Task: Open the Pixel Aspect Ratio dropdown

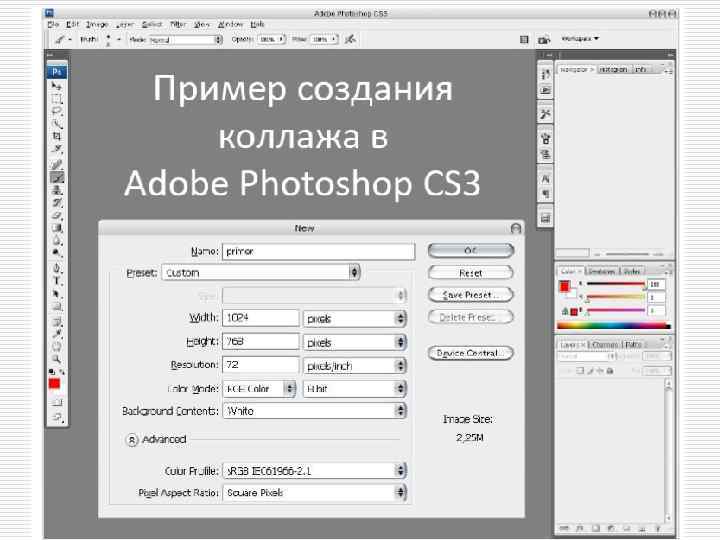Action: (315, 493)
